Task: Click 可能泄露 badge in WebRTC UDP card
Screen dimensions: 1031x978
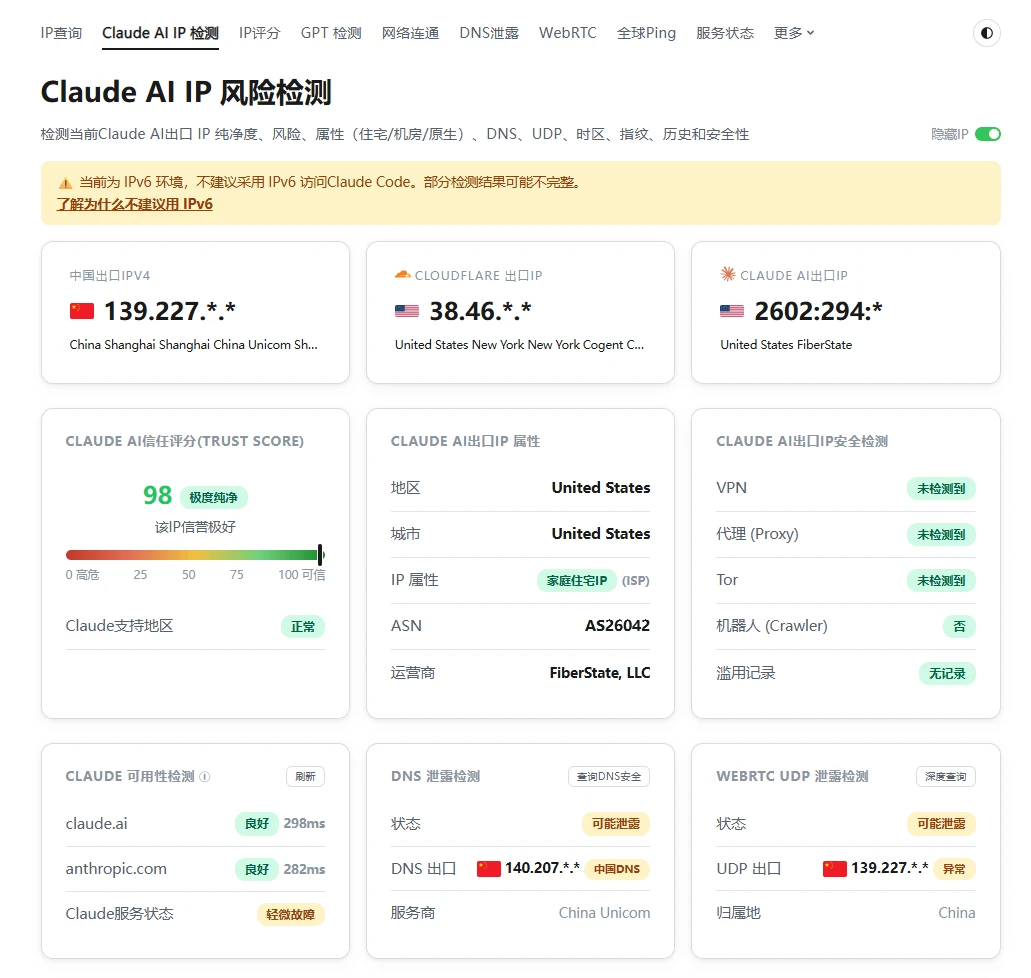Action: pos(942,823)
